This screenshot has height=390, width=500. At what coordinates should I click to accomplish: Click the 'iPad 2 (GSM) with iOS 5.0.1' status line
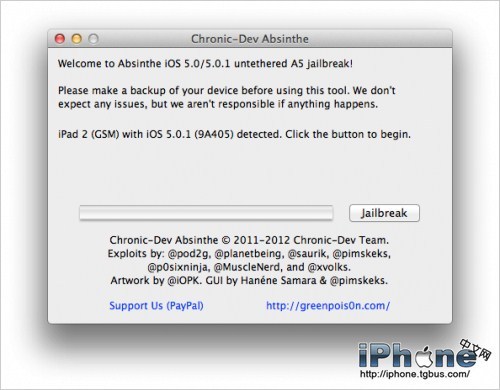234,134
